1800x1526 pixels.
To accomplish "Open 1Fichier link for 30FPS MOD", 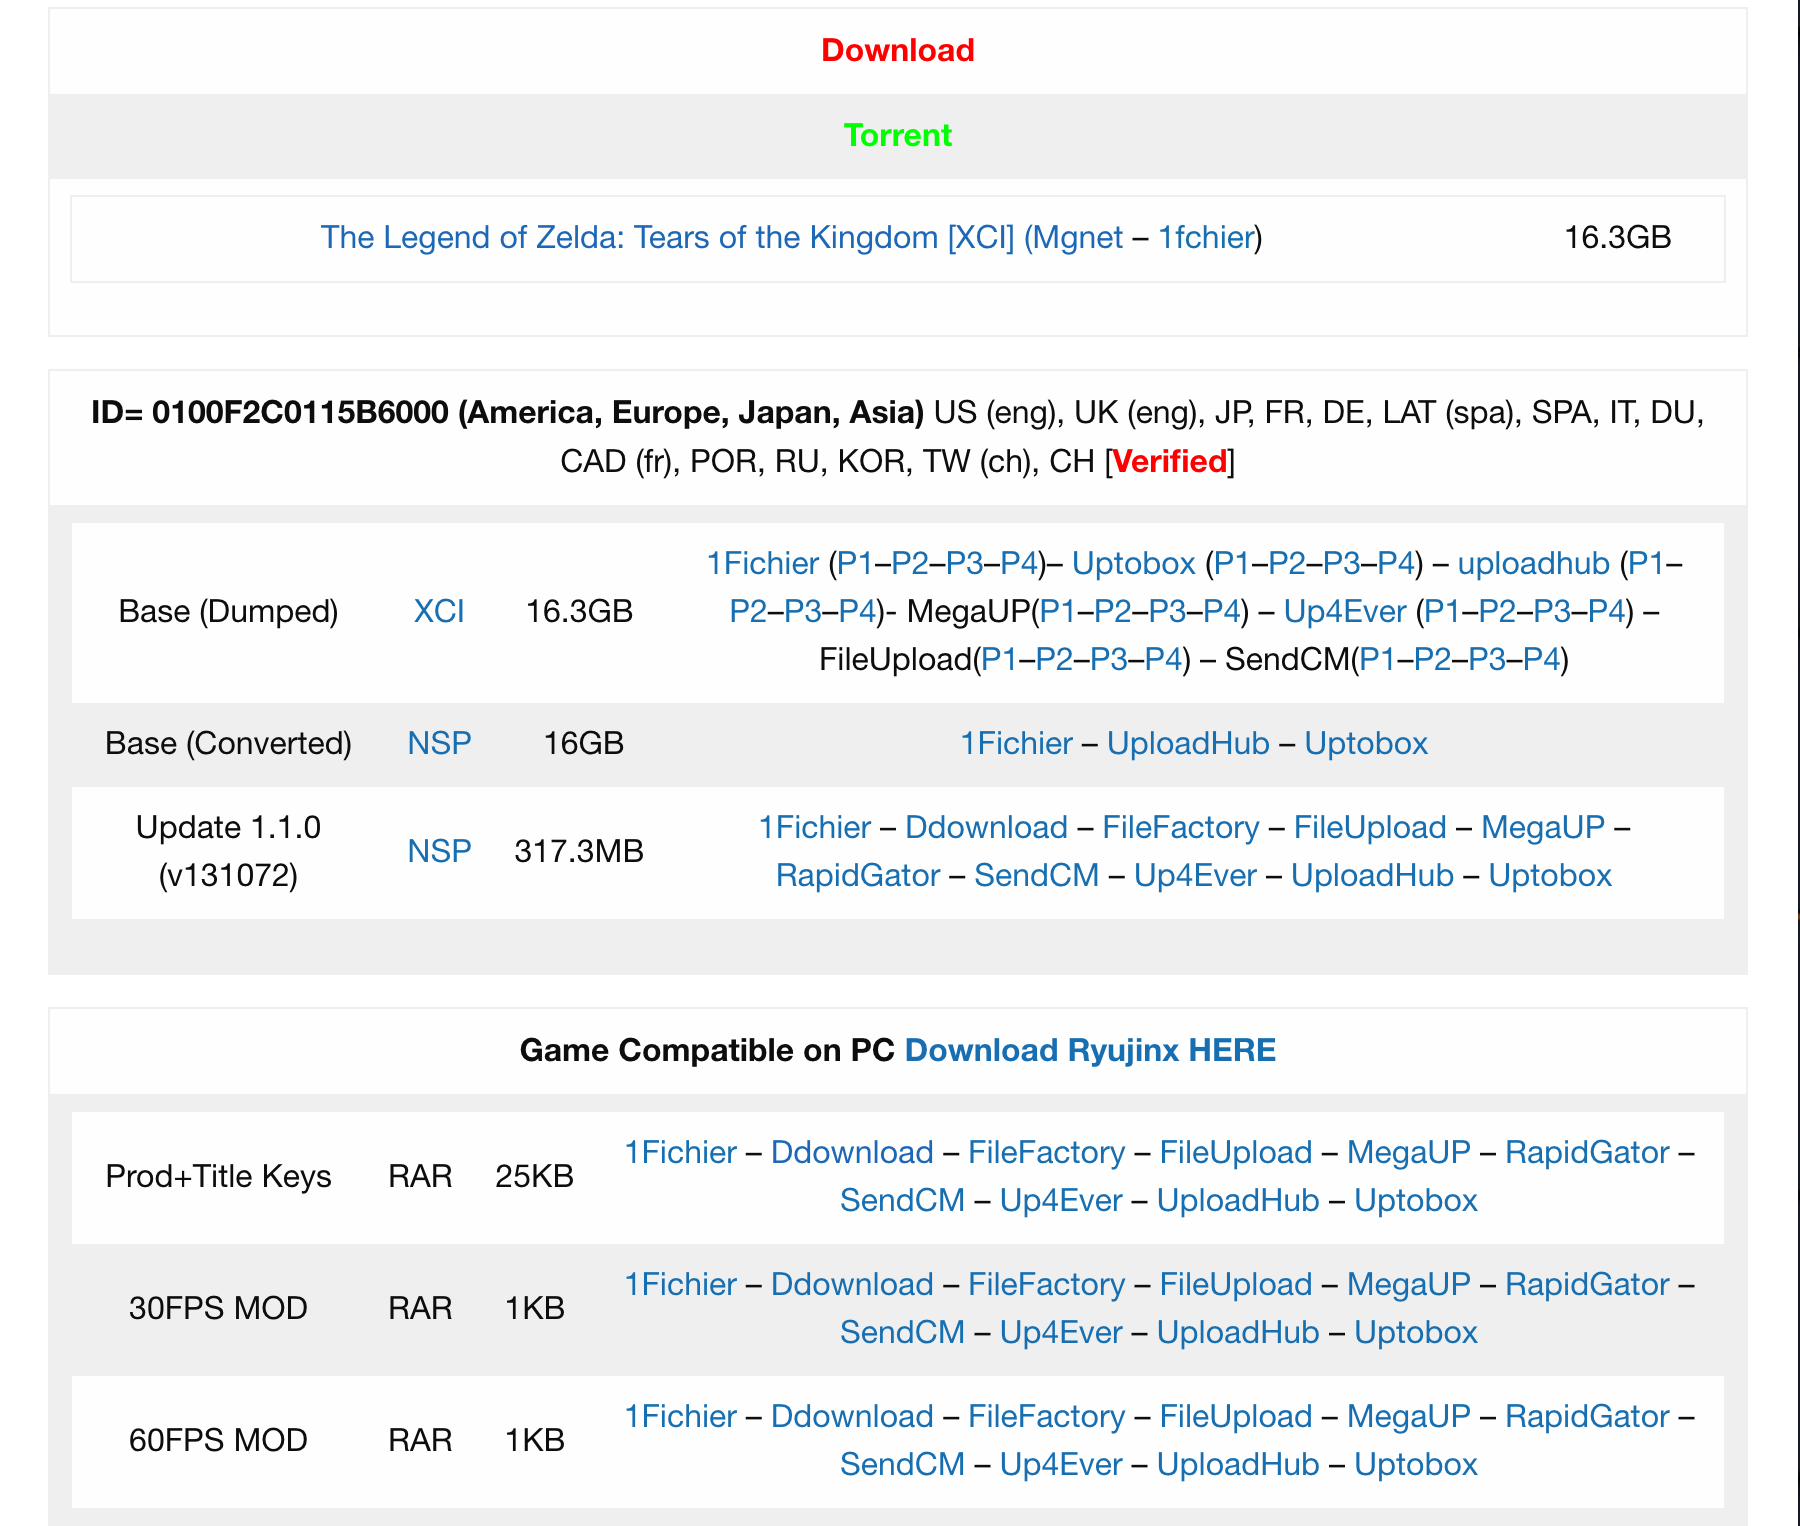I will click(x=680, y=1284).
